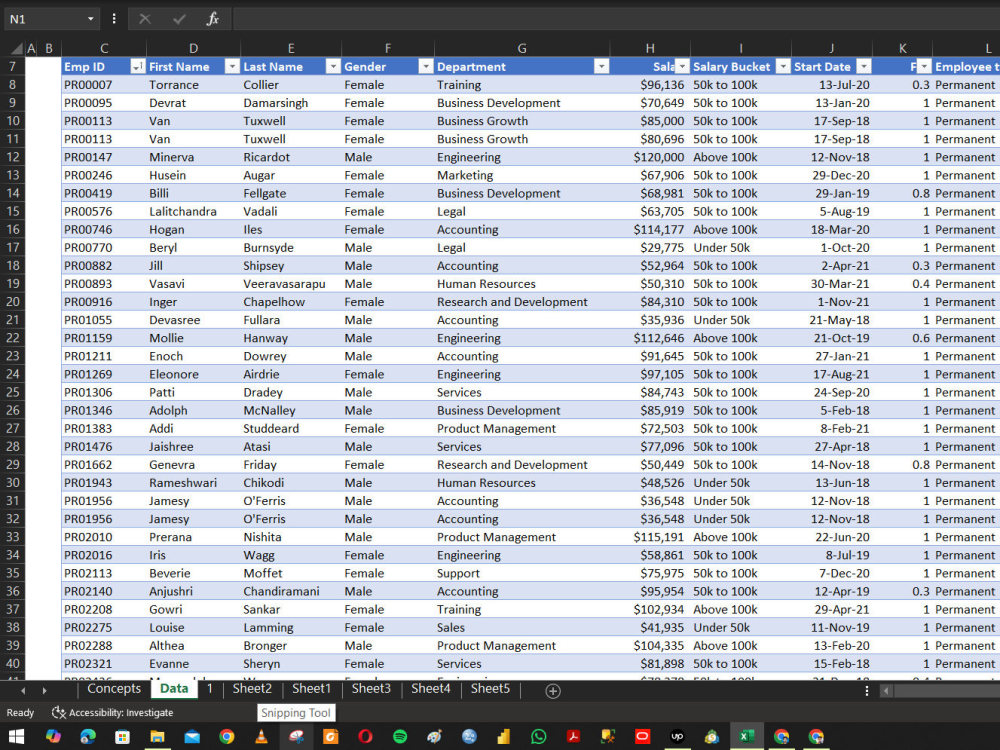Click the Name Box showing N1
The image size is (1000, 750).
[x=45, y=19]
